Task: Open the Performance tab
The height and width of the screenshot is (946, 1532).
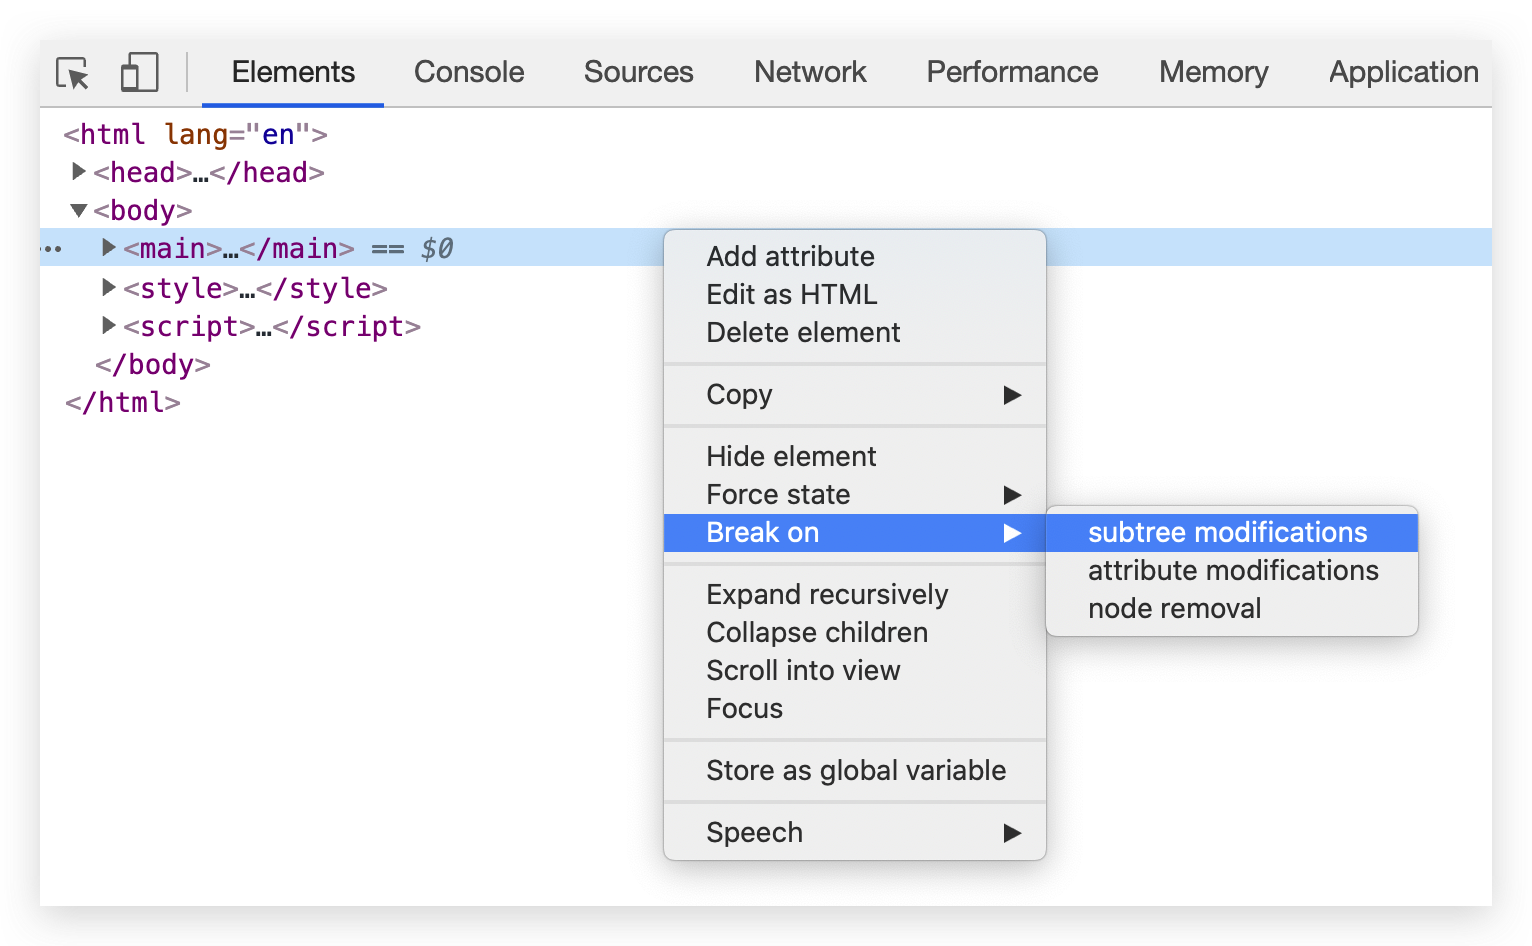Action: 1012,72
